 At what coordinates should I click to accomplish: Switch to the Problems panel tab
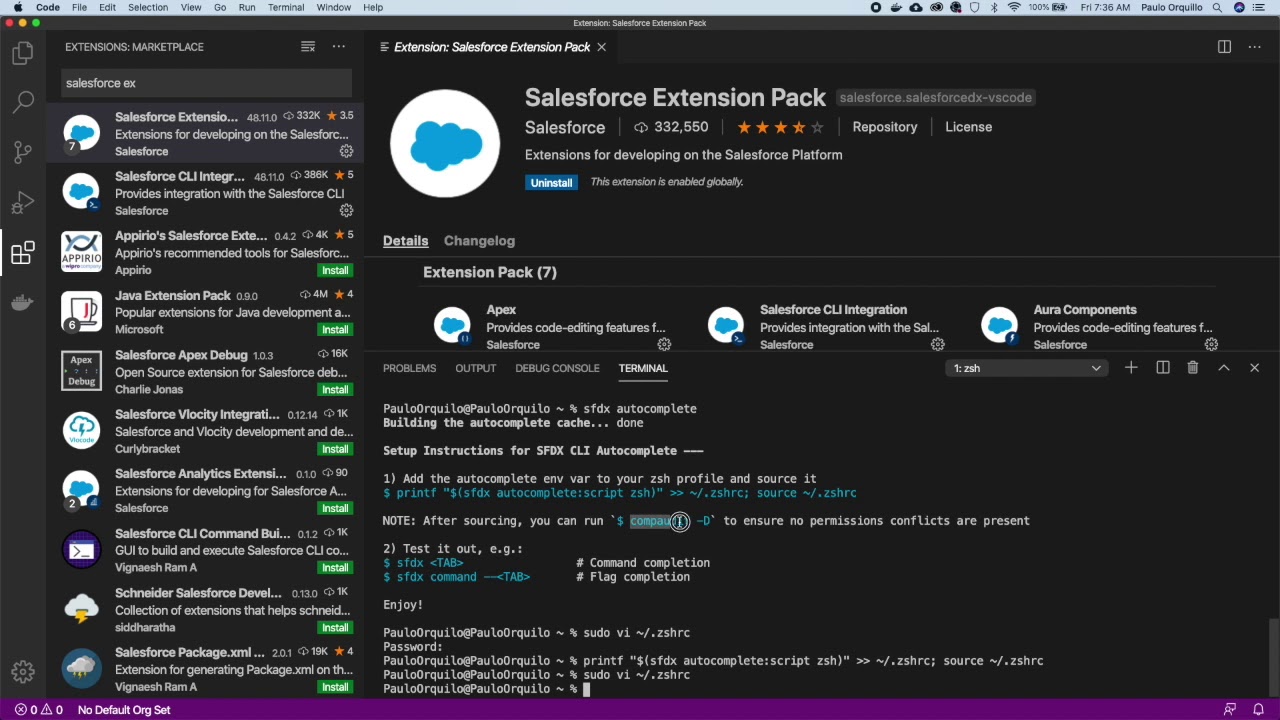[x=409, y=368]
